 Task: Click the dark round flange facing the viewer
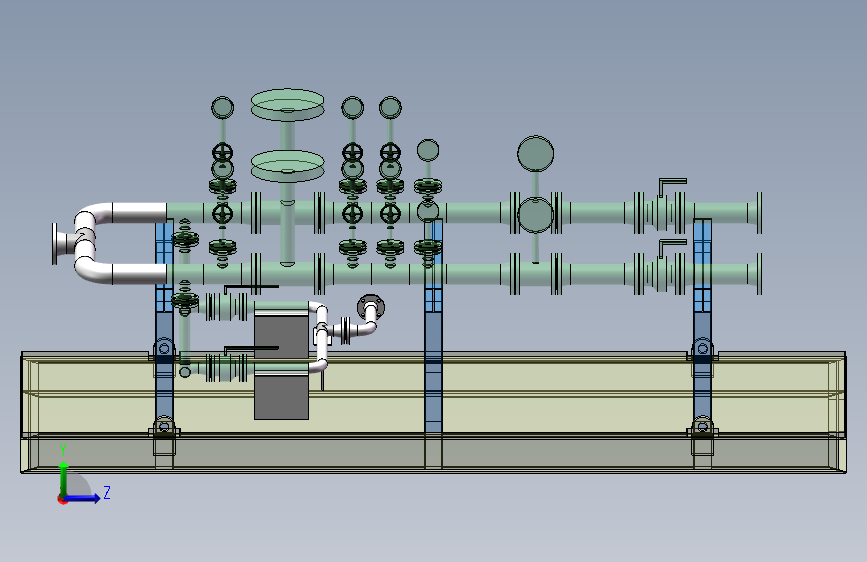(x=371, y=306)
